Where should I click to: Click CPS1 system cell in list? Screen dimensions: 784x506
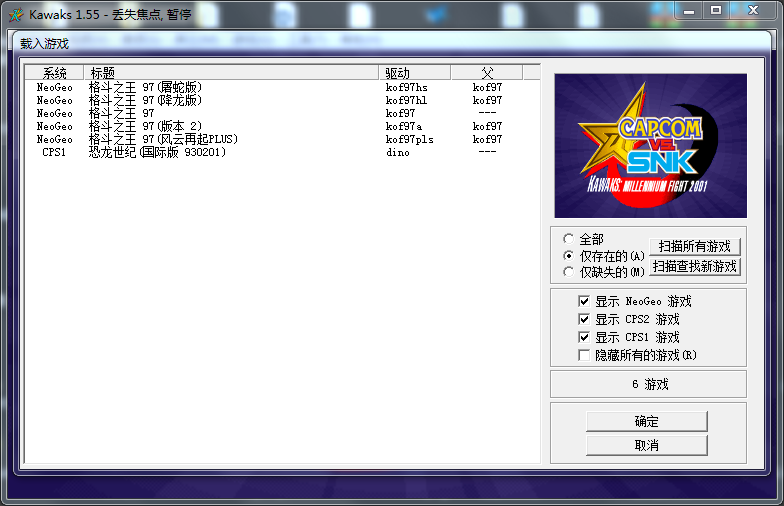(54, 152)
